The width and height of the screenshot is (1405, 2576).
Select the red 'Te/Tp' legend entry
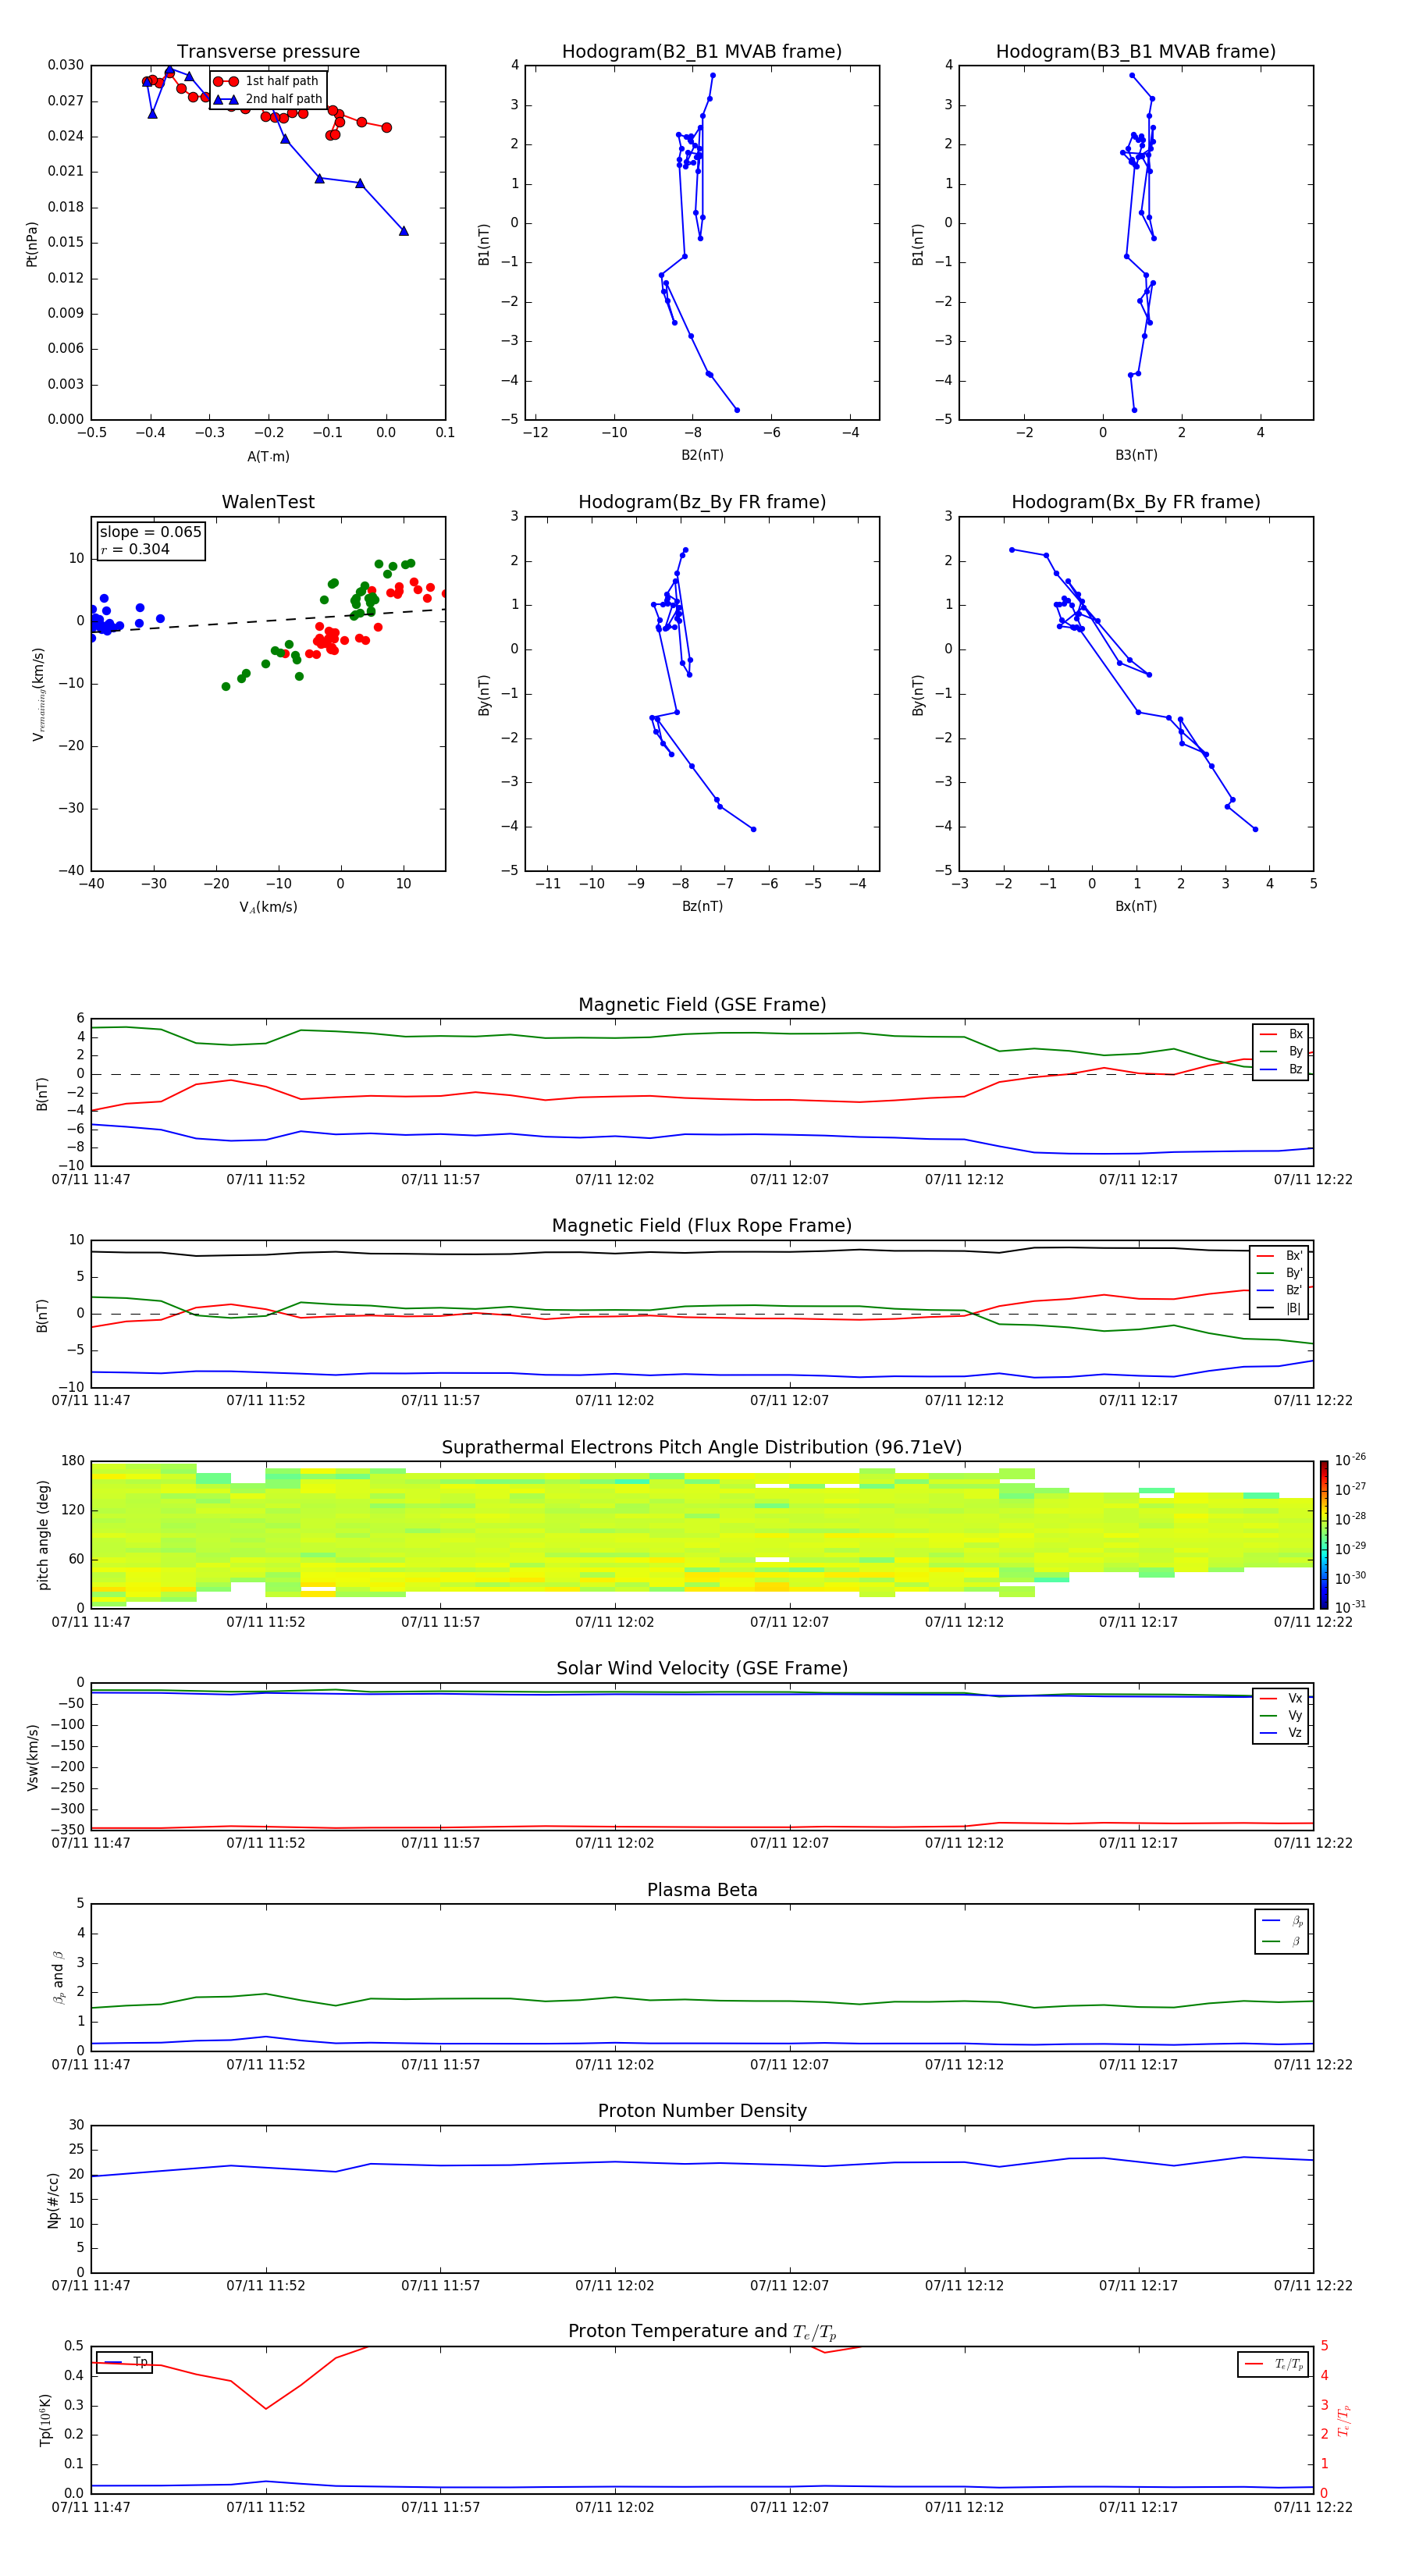tap(1273, 2364)
